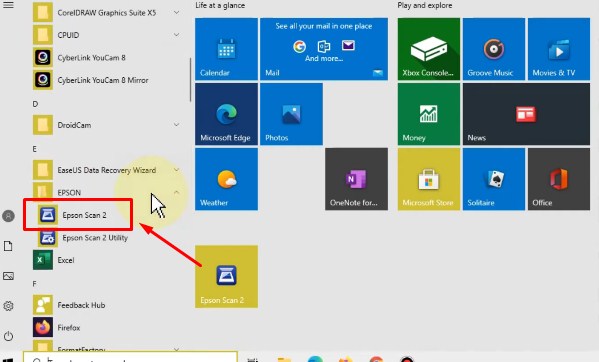Open the Movies & TV tile
This screenshot has height=362, width=599.
(559, 49)
